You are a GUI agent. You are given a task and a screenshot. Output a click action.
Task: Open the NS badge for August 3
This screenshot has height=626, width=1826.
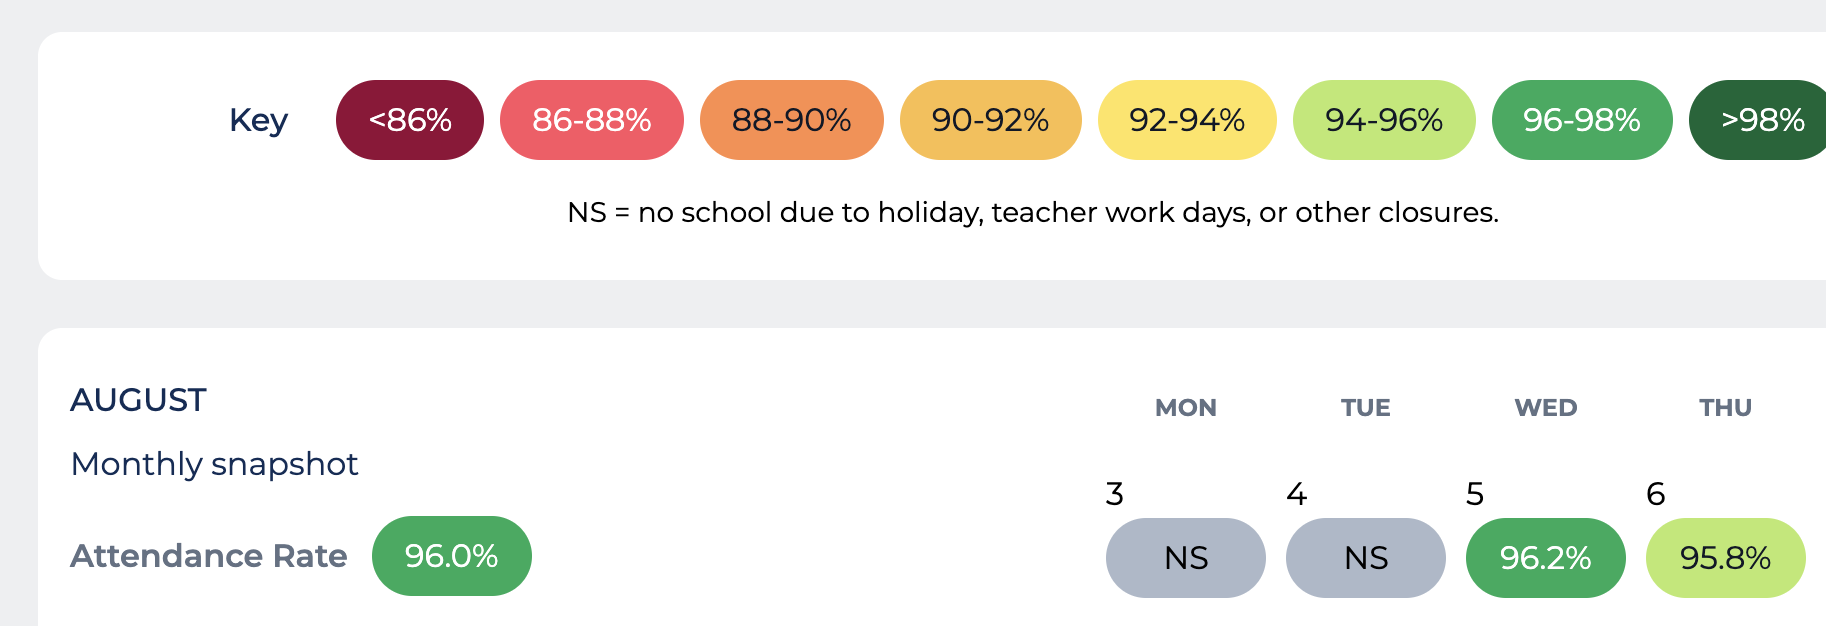coord(1186,558)
